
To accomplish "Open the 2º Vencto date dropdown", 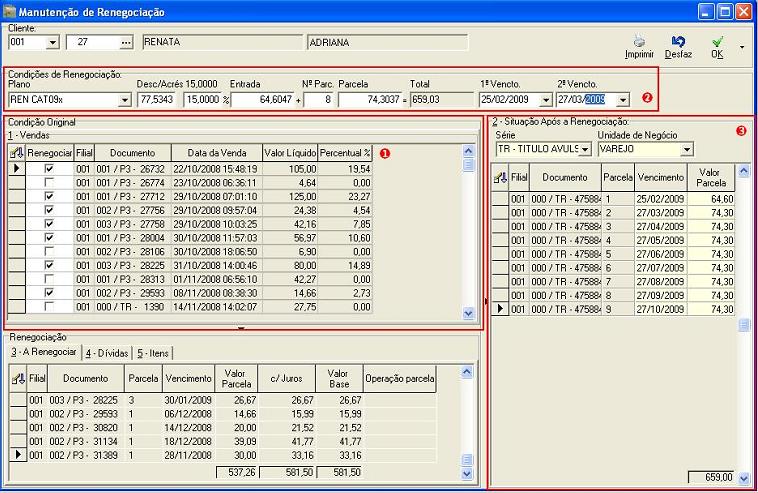I will 623,100.
